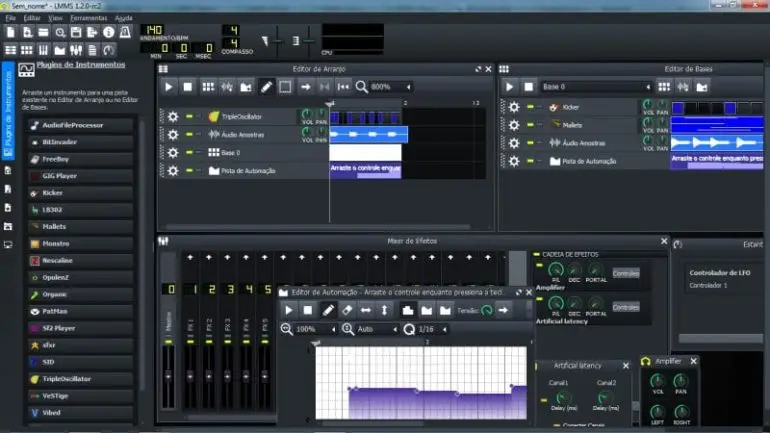Select the Kicker instrument plugin
This screenshot has height=433, width=770.
[x=81, y=193]
